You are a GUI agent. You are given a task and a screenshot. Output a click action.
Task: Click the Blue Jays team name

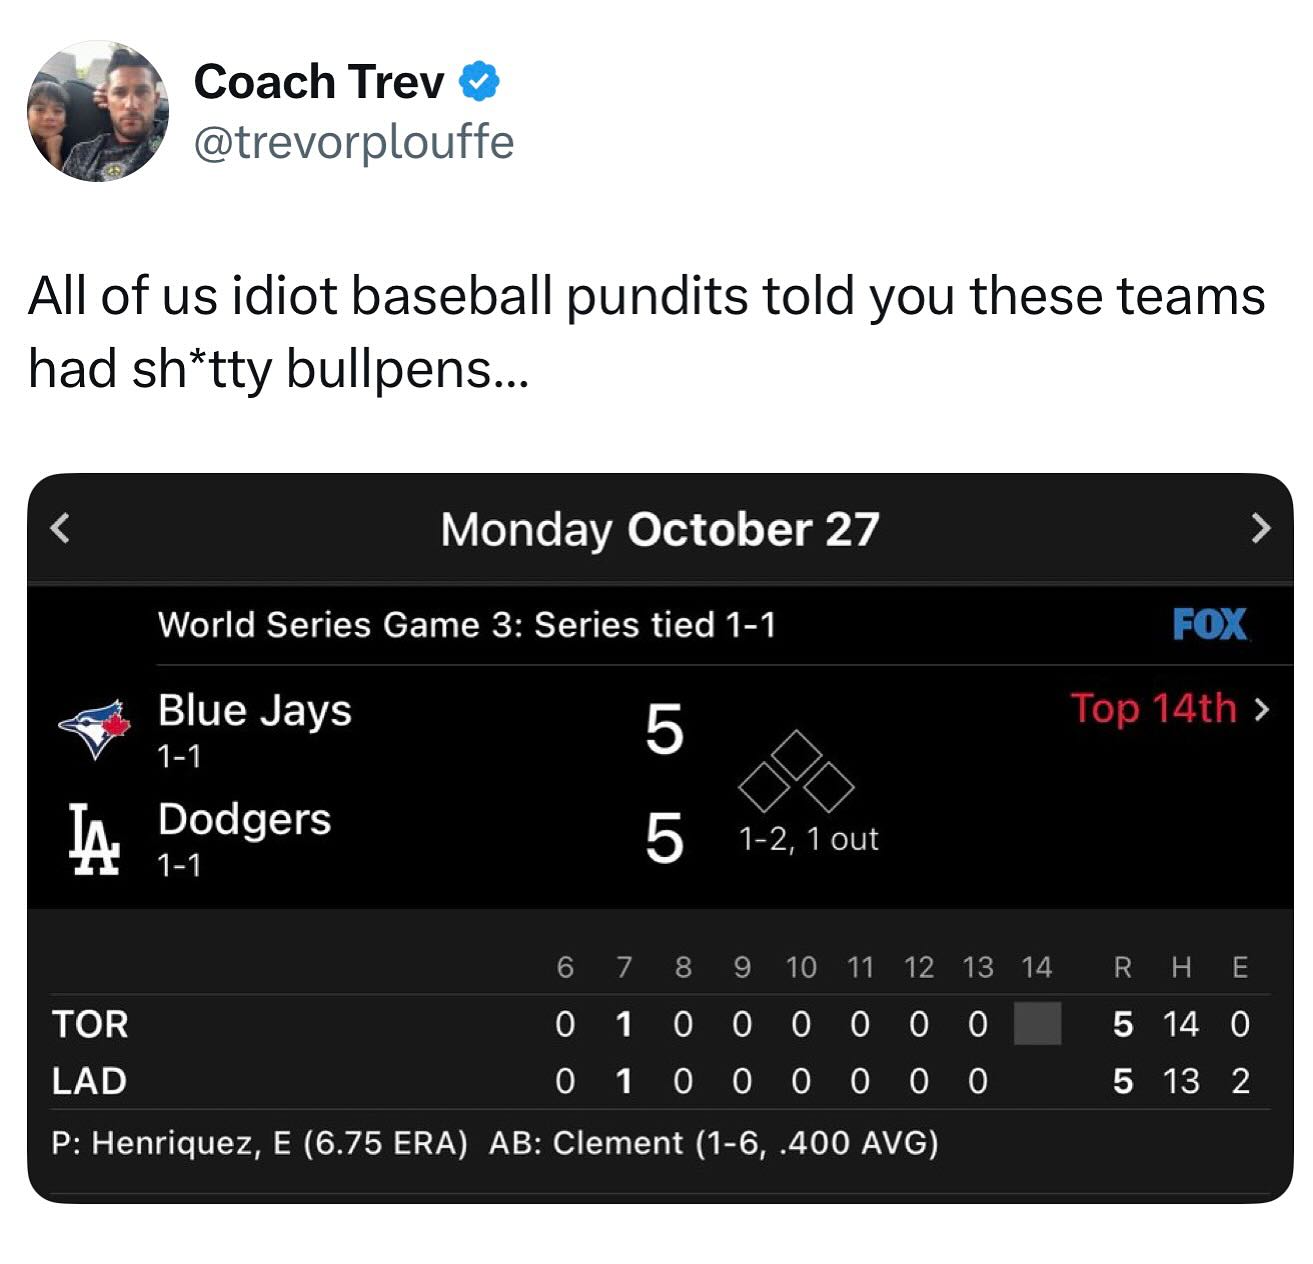[x=254, y=710]
